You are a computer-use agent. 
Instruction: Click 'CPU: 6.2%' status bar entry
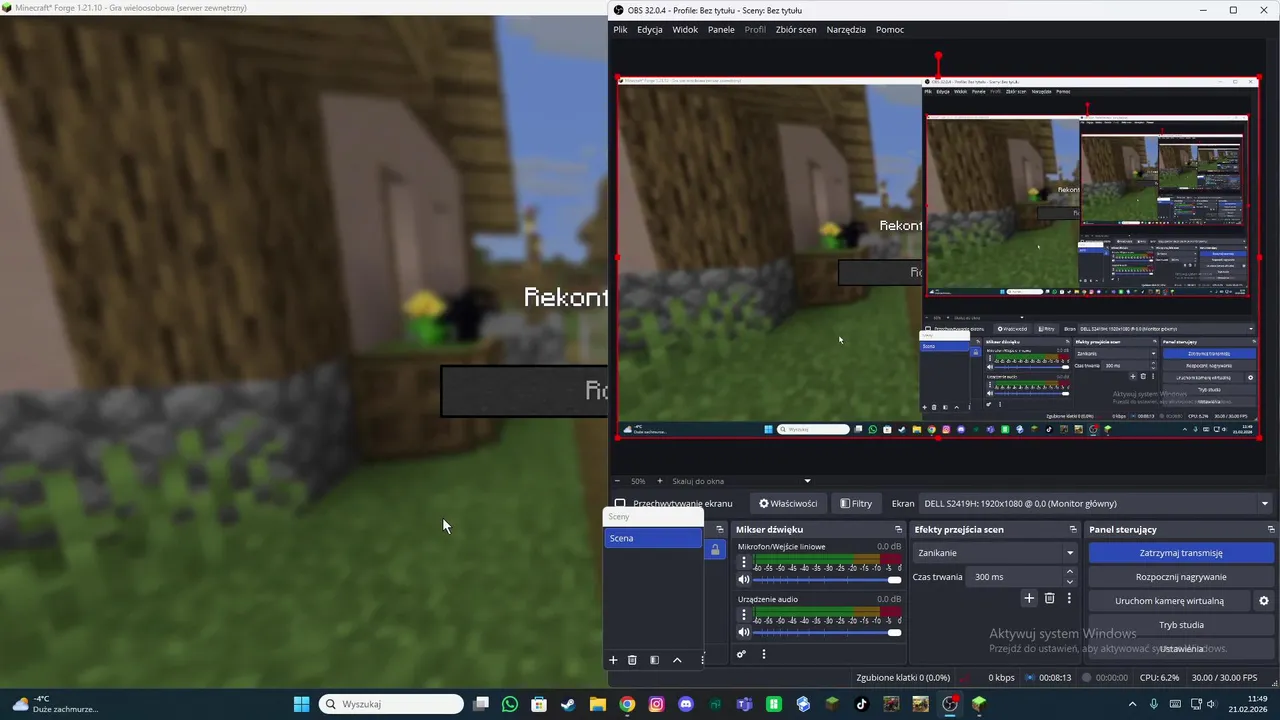pyautogui.click(x=1159, y=678)
